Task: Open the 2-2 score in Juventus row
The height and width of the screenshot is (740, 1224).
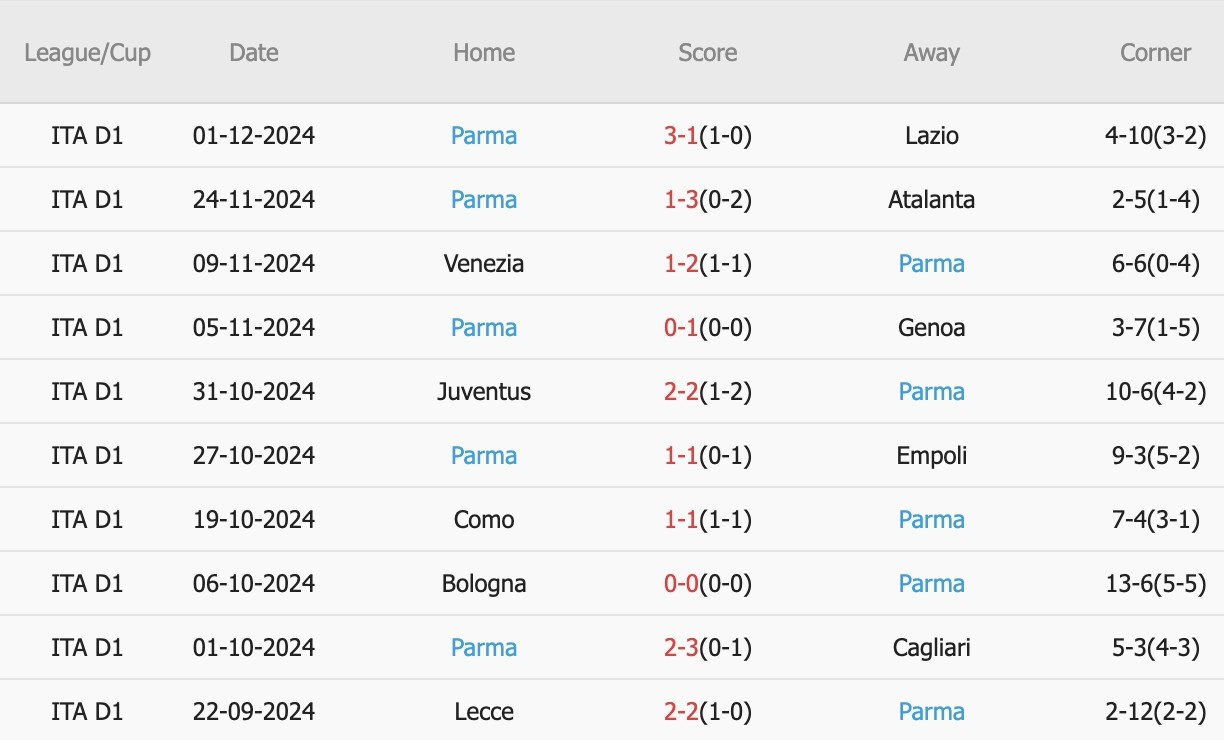Action: 680,391
